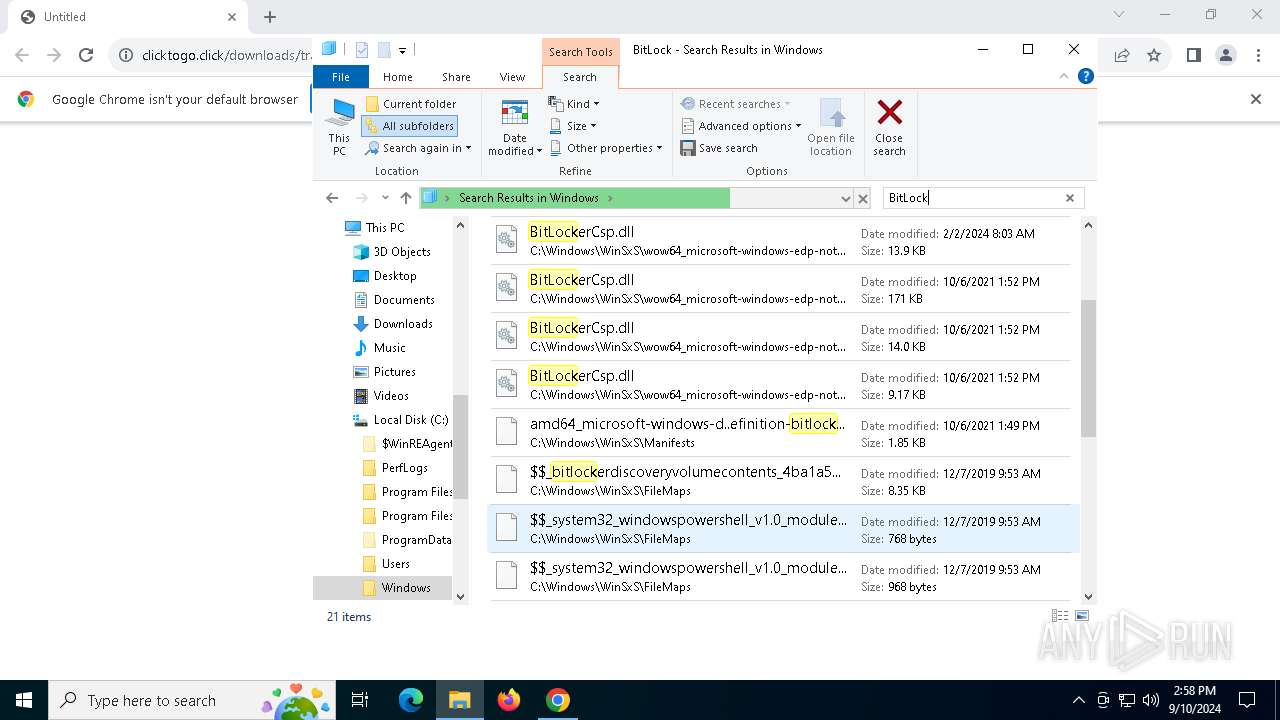Clear the BitLock search box text
The width and height of the screenshot is (1280, 720).
pyautogui.click(x=1070, y=198)
